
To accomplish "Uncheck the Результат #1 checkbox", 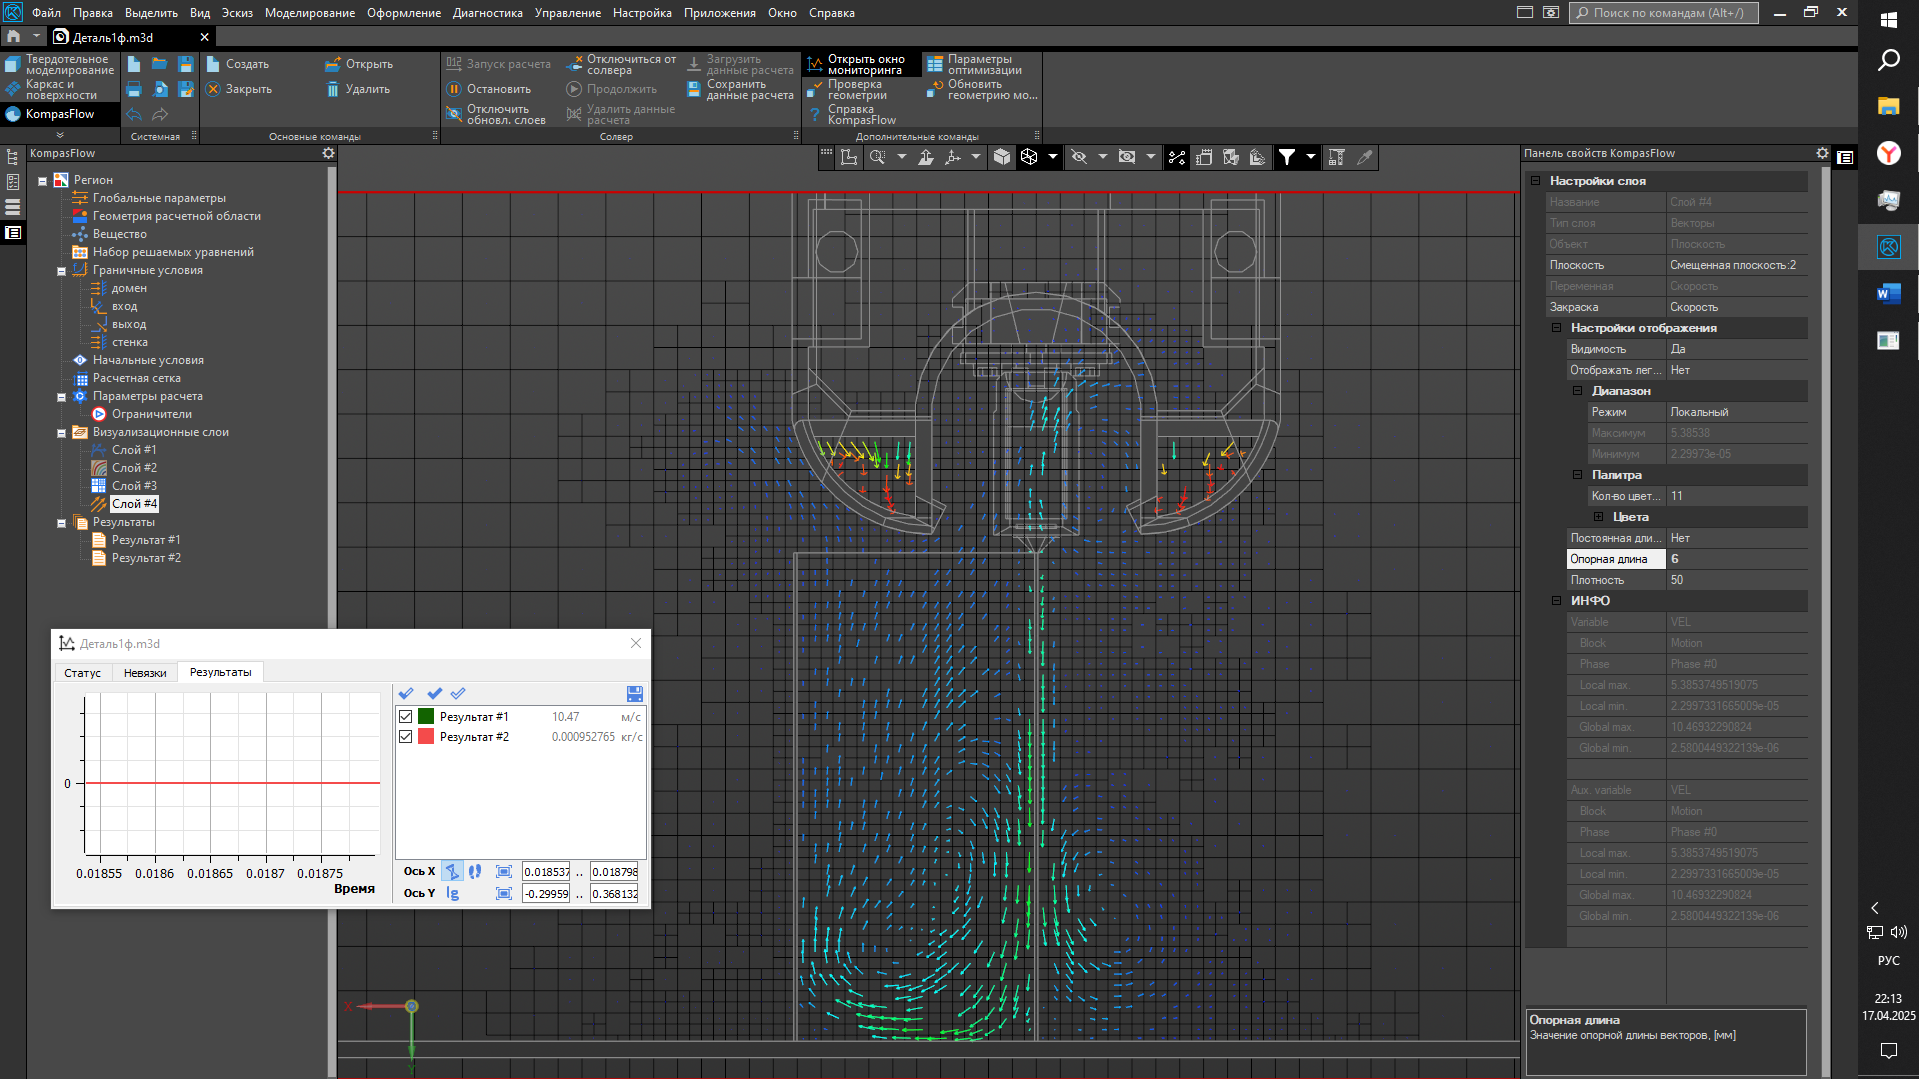I will coord(406,717).
